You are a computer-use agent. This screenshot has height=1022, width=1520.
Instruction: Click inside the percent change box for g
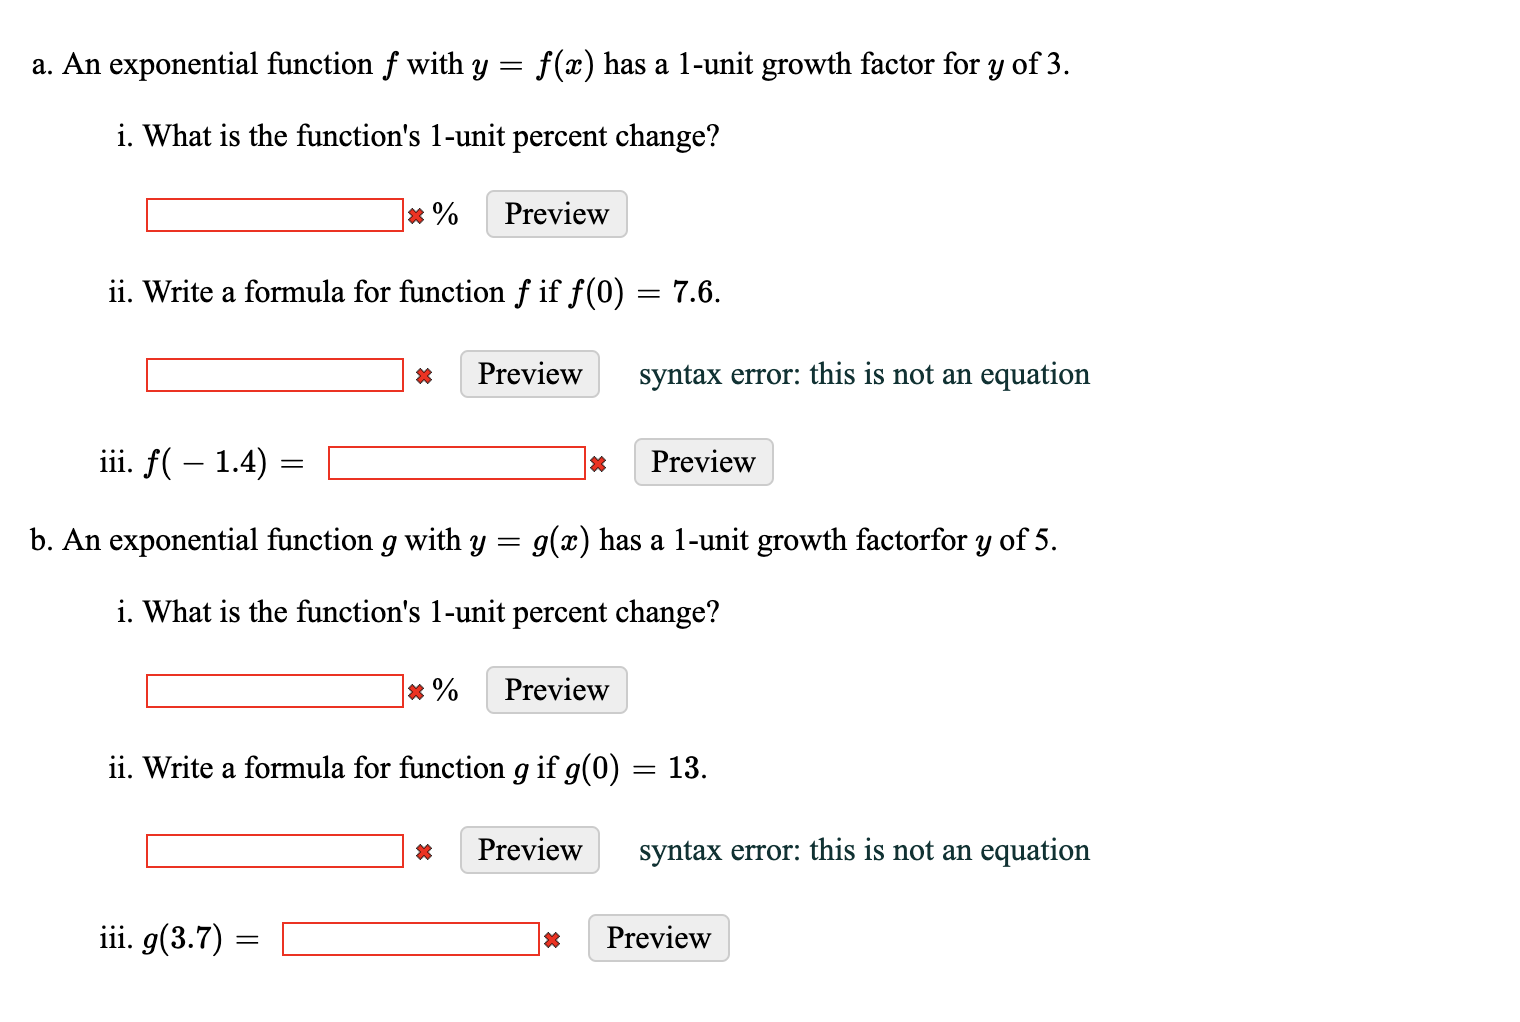[x=273, y=689]
